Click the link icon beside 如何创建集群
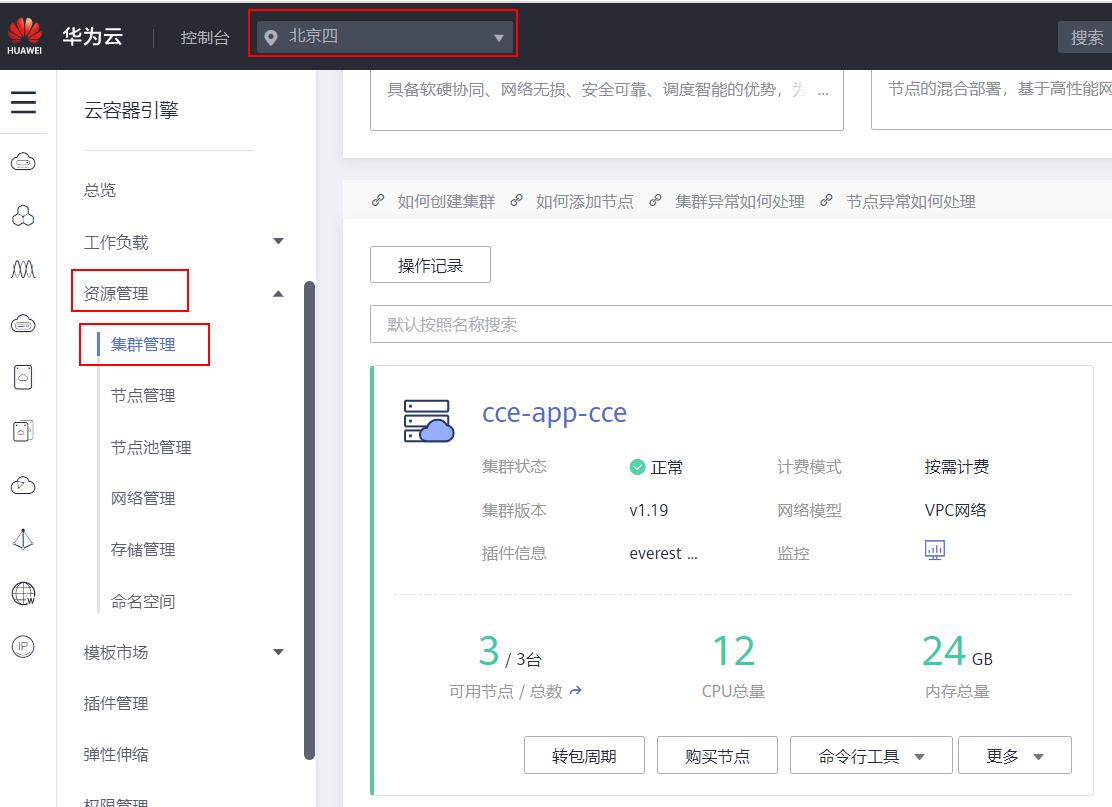This screenshot has width=1112, height=807. click(378, 200)
